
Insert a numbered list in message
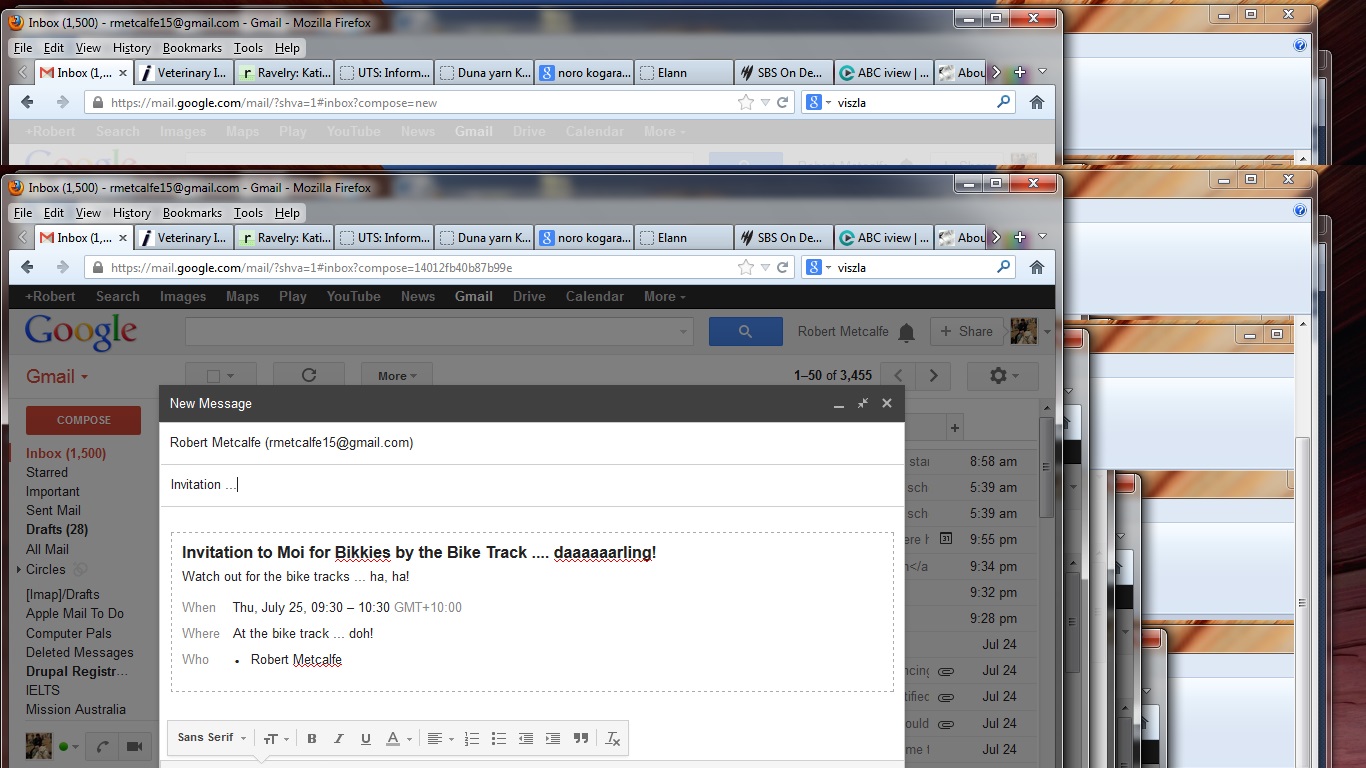(x=472, y=739)
